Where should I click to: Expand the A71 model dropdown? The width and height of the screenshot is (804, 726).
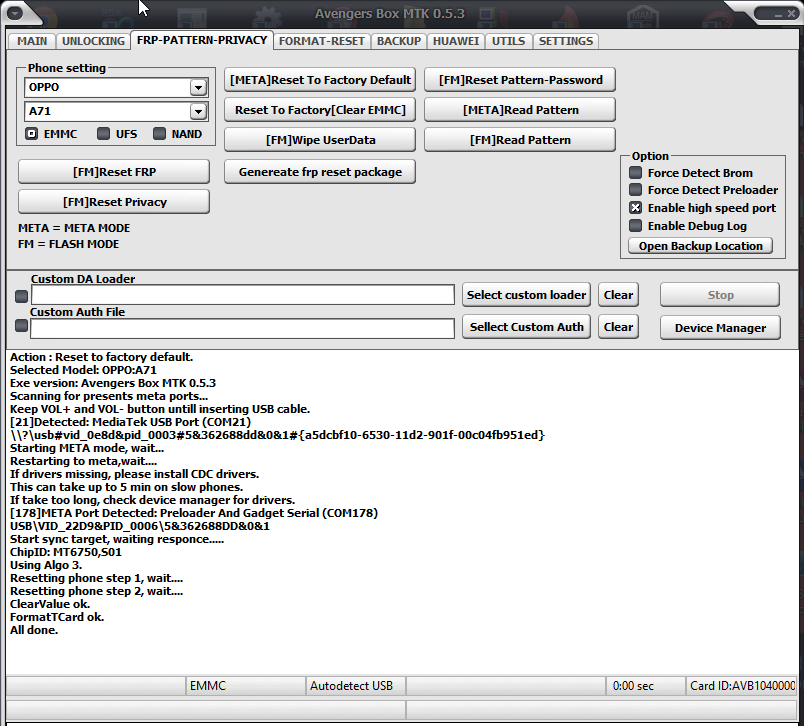pyautogui.click(x=198, y=111)
